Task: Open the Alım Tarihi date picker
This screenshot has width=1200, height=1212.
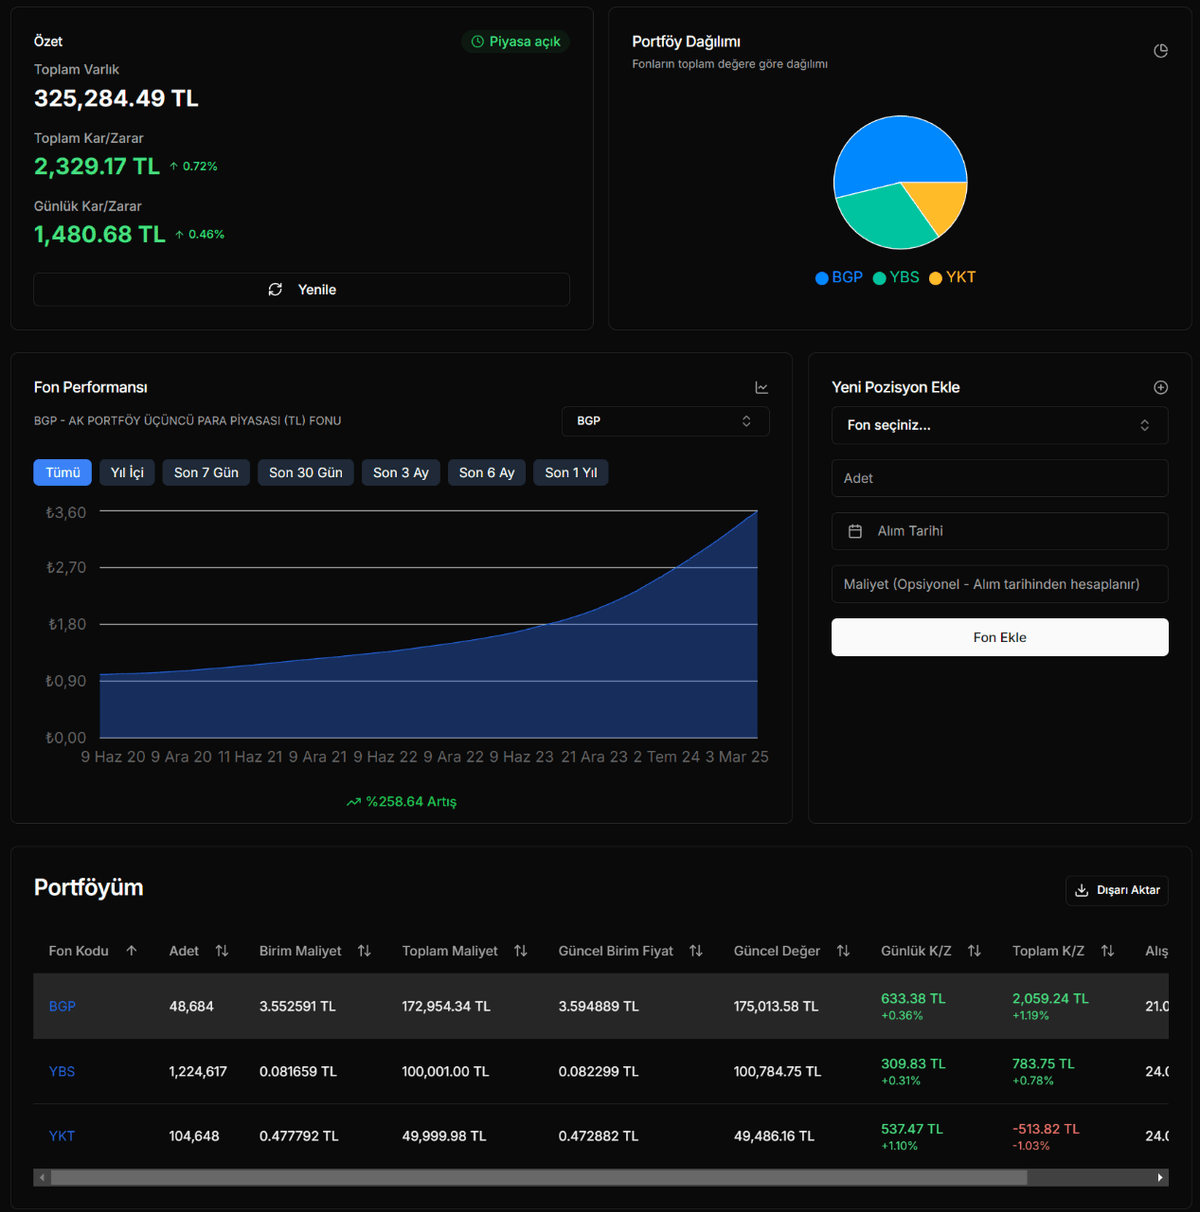Action: (x=999, y=531)
